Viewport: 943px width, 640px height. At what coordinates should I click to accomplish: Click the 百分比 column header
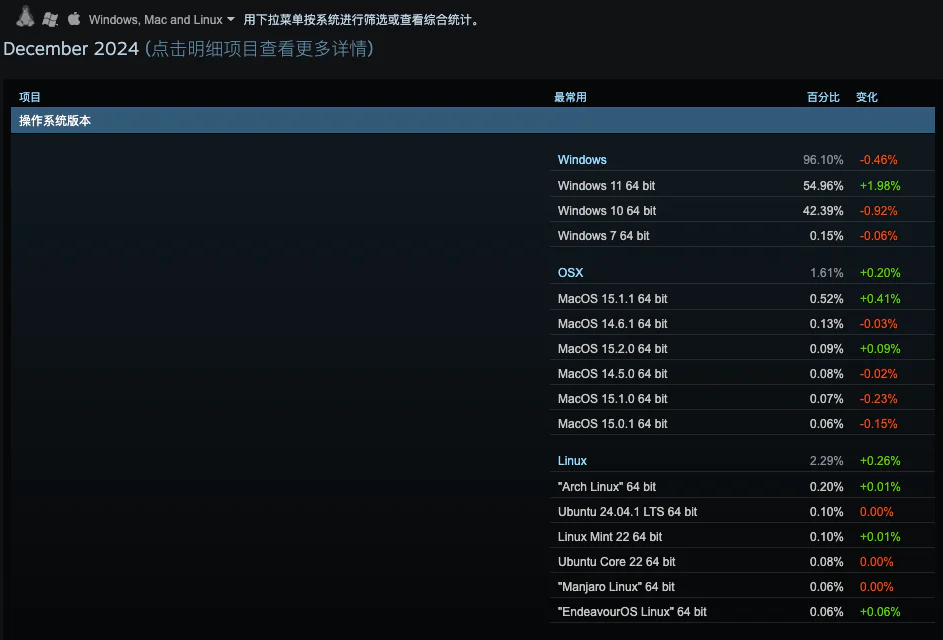(823, 97)
